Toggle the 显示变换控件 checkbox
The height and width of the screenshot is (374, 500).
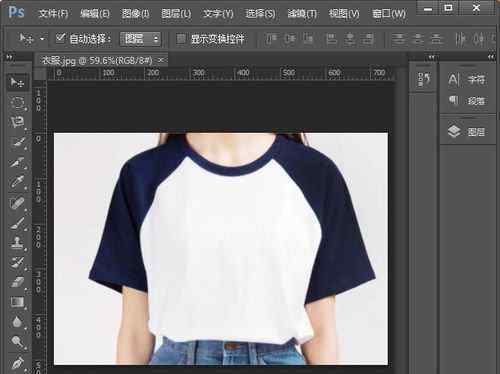click(181, 39)
